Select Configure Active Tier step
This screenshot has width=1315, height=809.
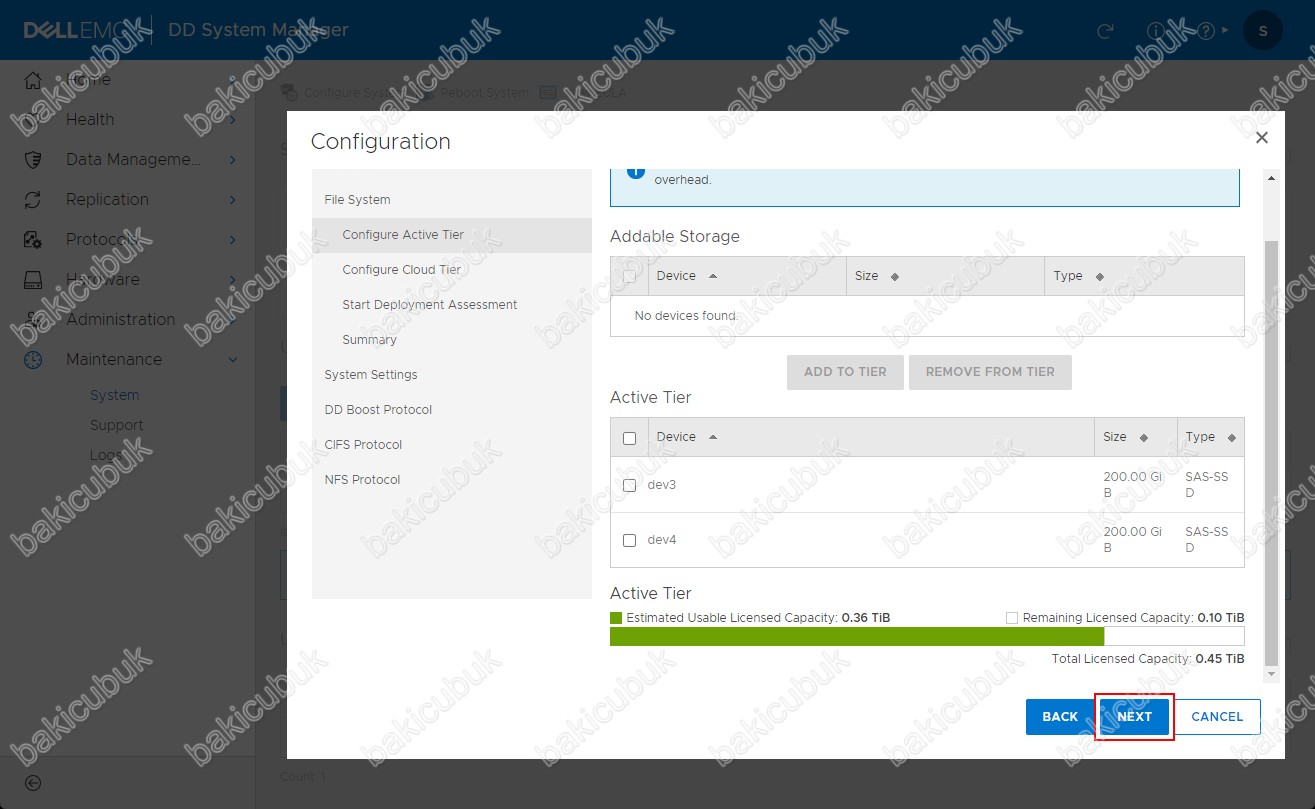pyautogui.click(x=452, y=235)
